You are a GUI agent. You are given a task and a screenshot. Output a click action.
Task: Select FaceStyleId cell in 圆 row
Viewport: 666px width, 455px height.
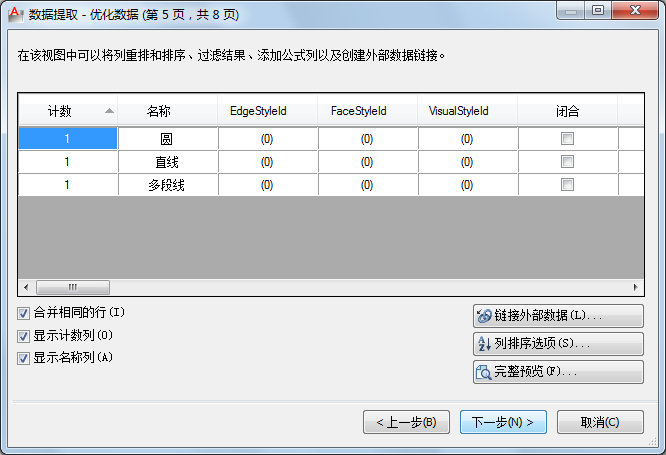tap(368, 138)
